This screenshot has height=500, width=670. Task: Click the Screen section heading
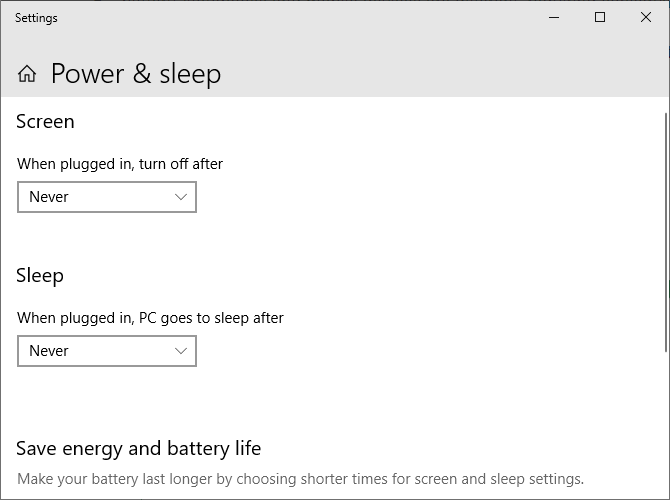tap(46, 122)
